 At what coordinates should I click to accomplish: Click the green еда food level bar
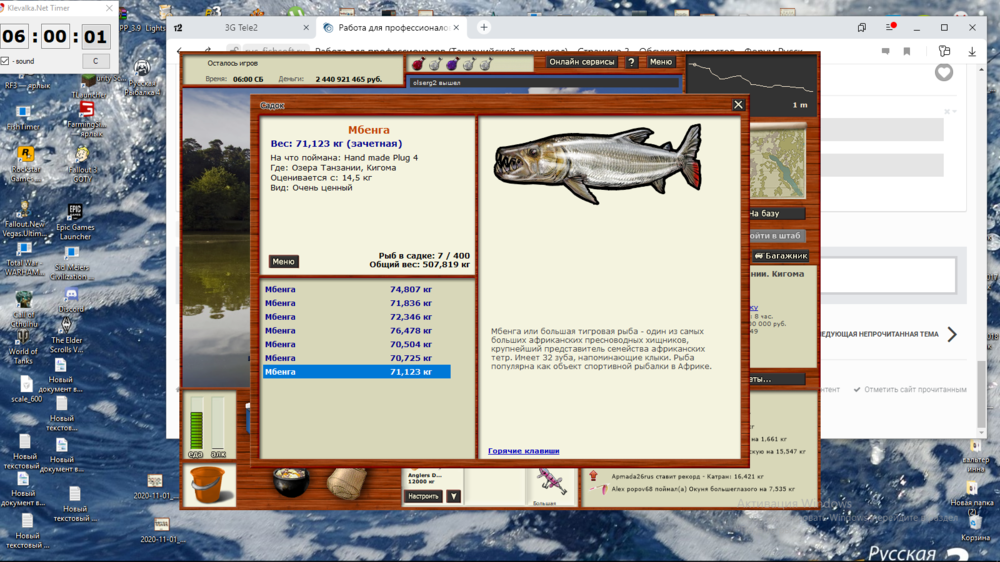[x=196, y=424]
